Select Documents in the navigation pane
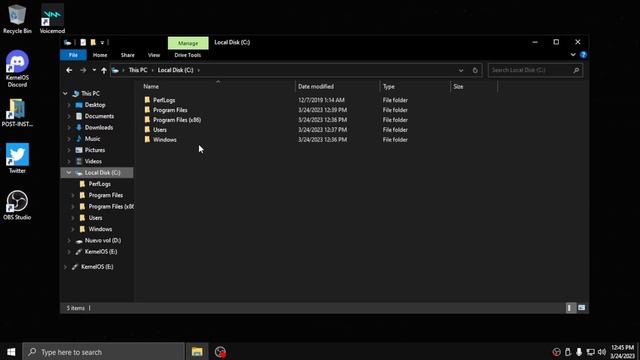640x360 pixels. click(99, 116)
